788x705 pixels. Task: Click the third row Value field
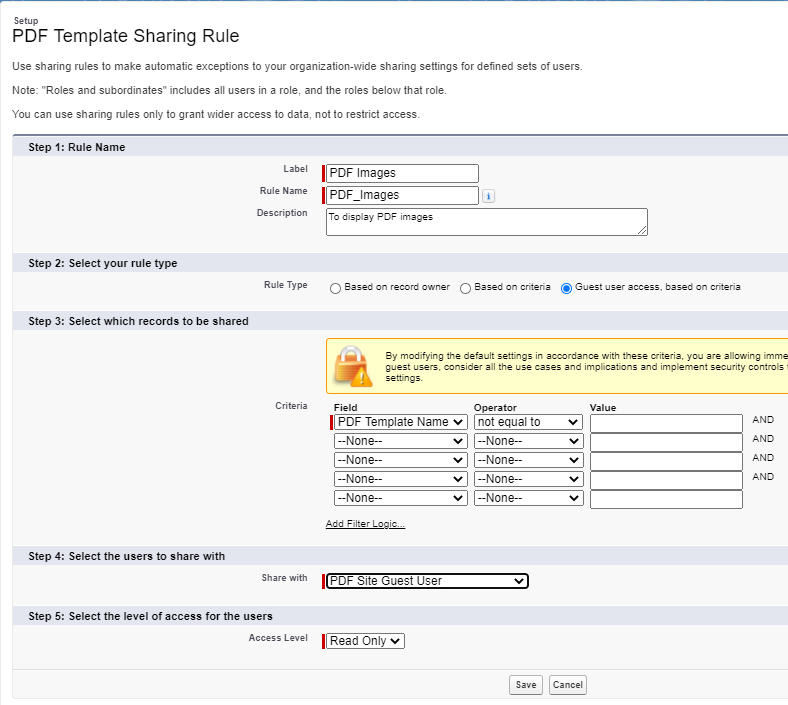pos(666,461)
